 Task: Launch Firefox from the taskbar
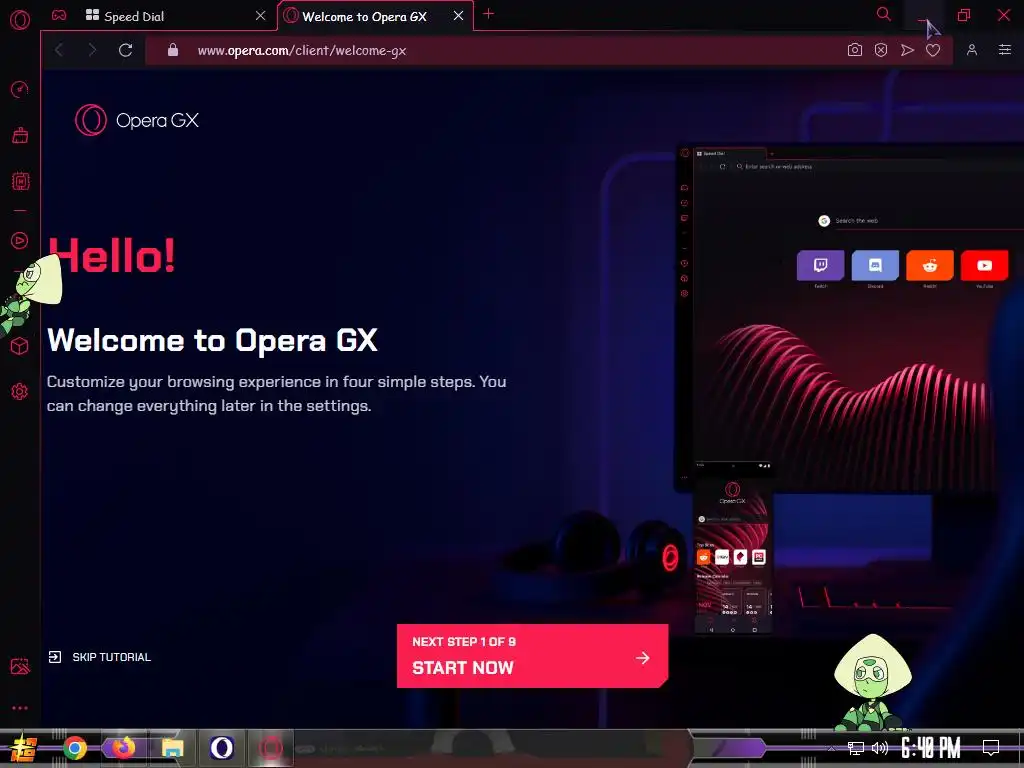click(x=123, y=748)
